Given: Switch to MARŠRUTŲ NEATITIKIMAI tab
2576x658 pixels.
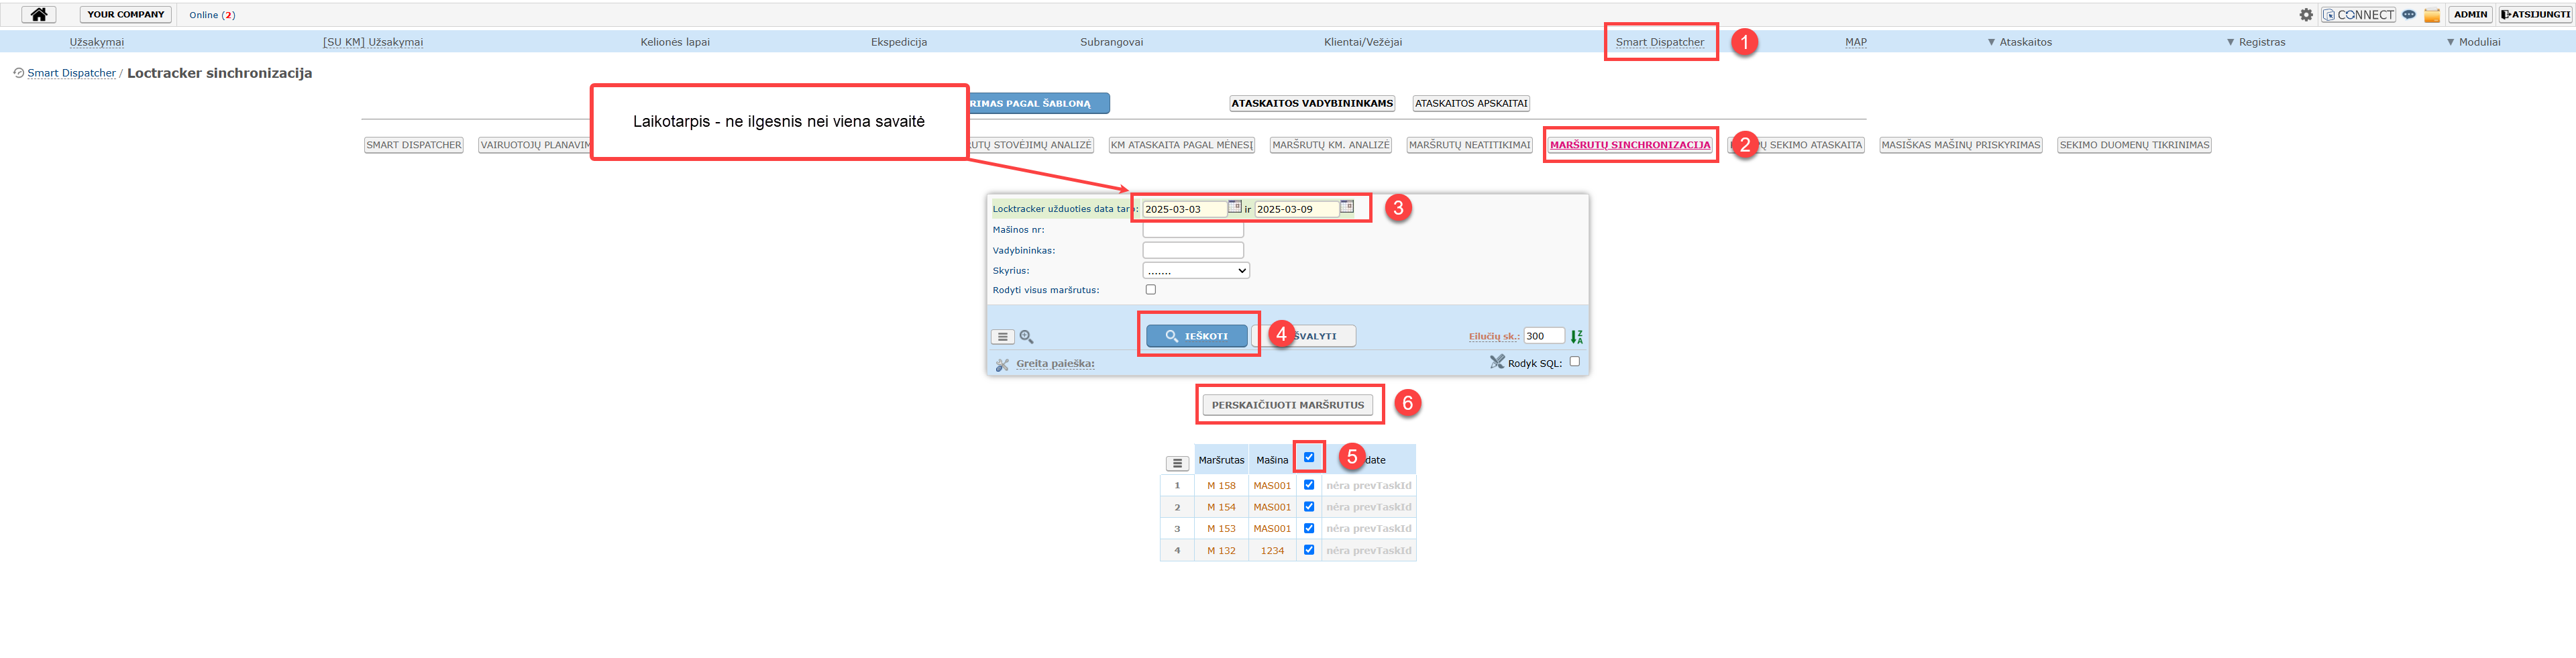Looking at the screenshot, I should click(1469, 145).
